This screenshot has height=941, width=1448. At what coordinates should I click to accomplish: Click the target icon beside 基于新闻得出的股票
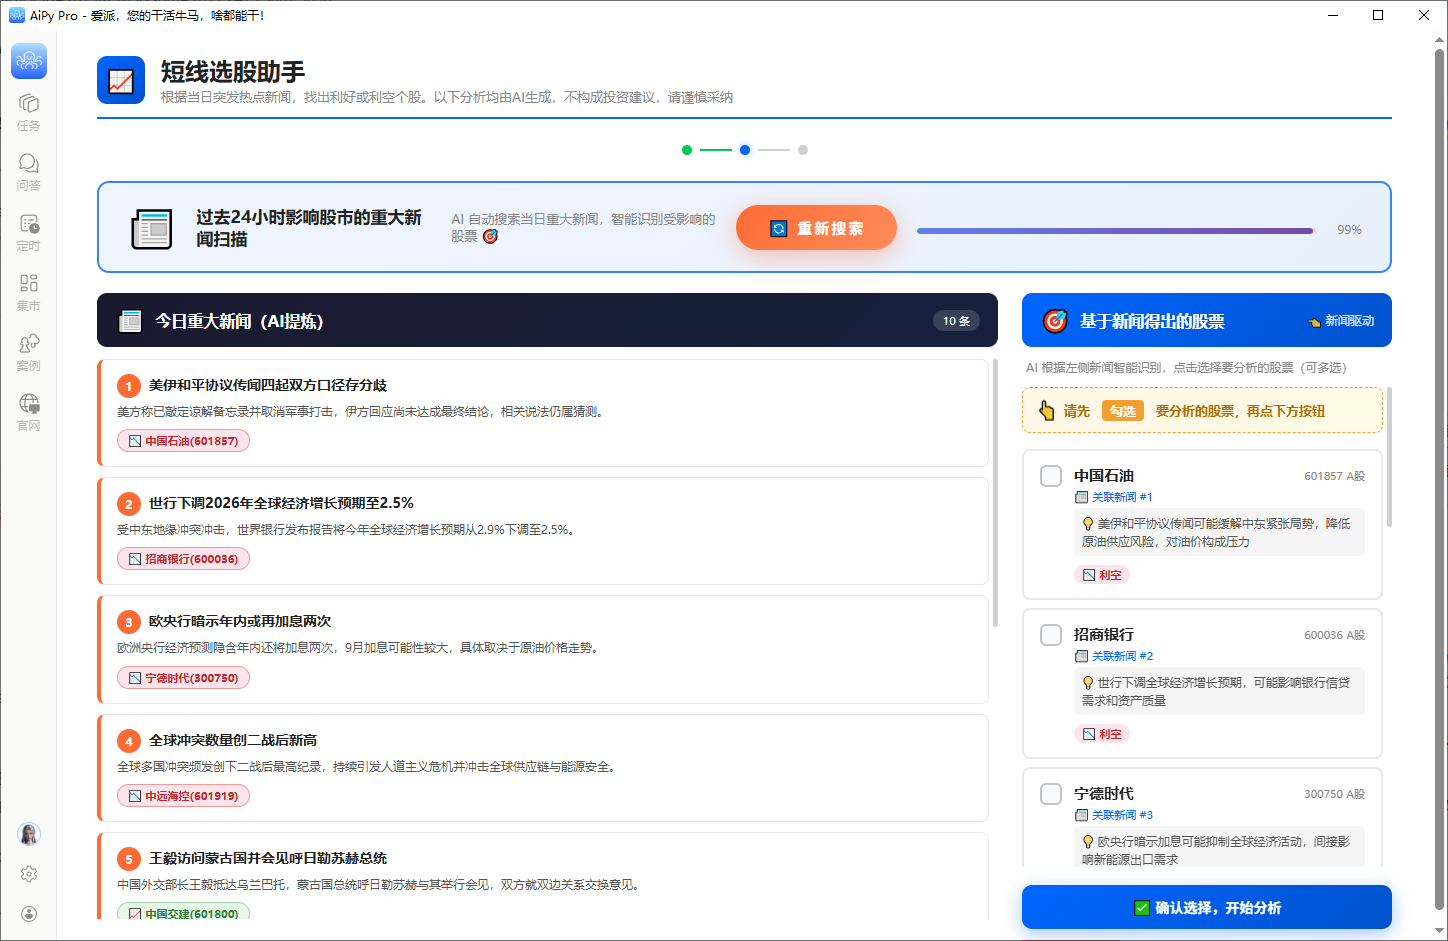click(x=1055, y=321)
